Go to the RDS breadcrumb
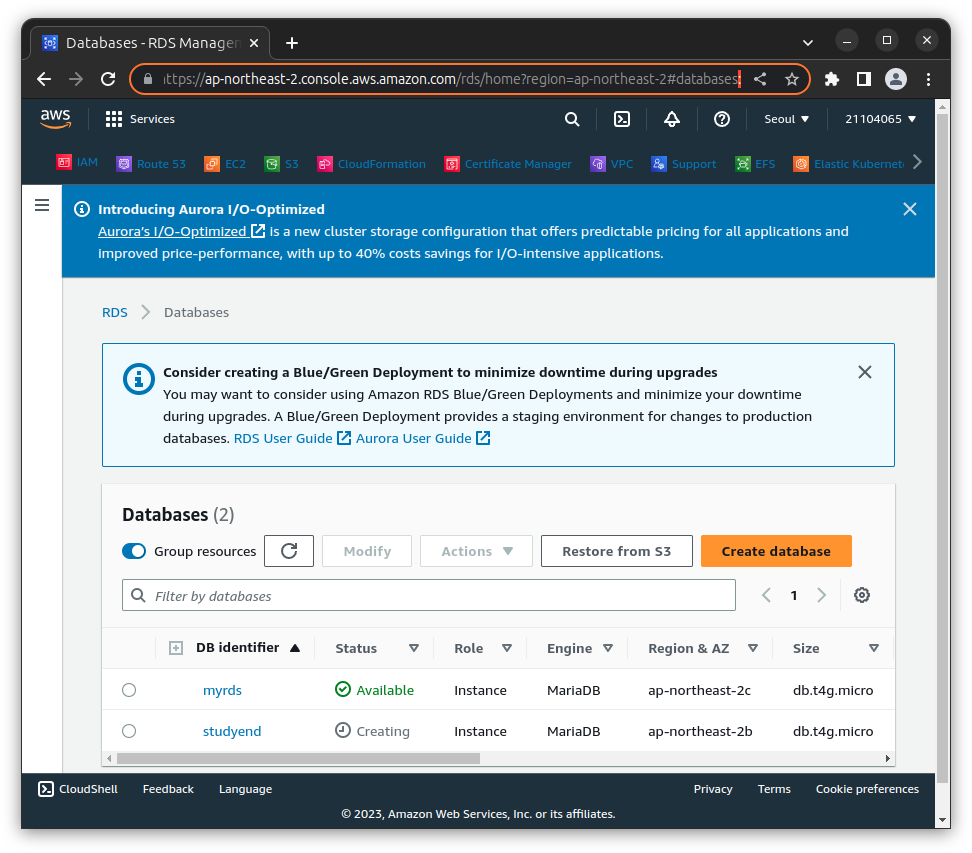The height and width of the screenshot is (853, 972). (x=115, y=312)
